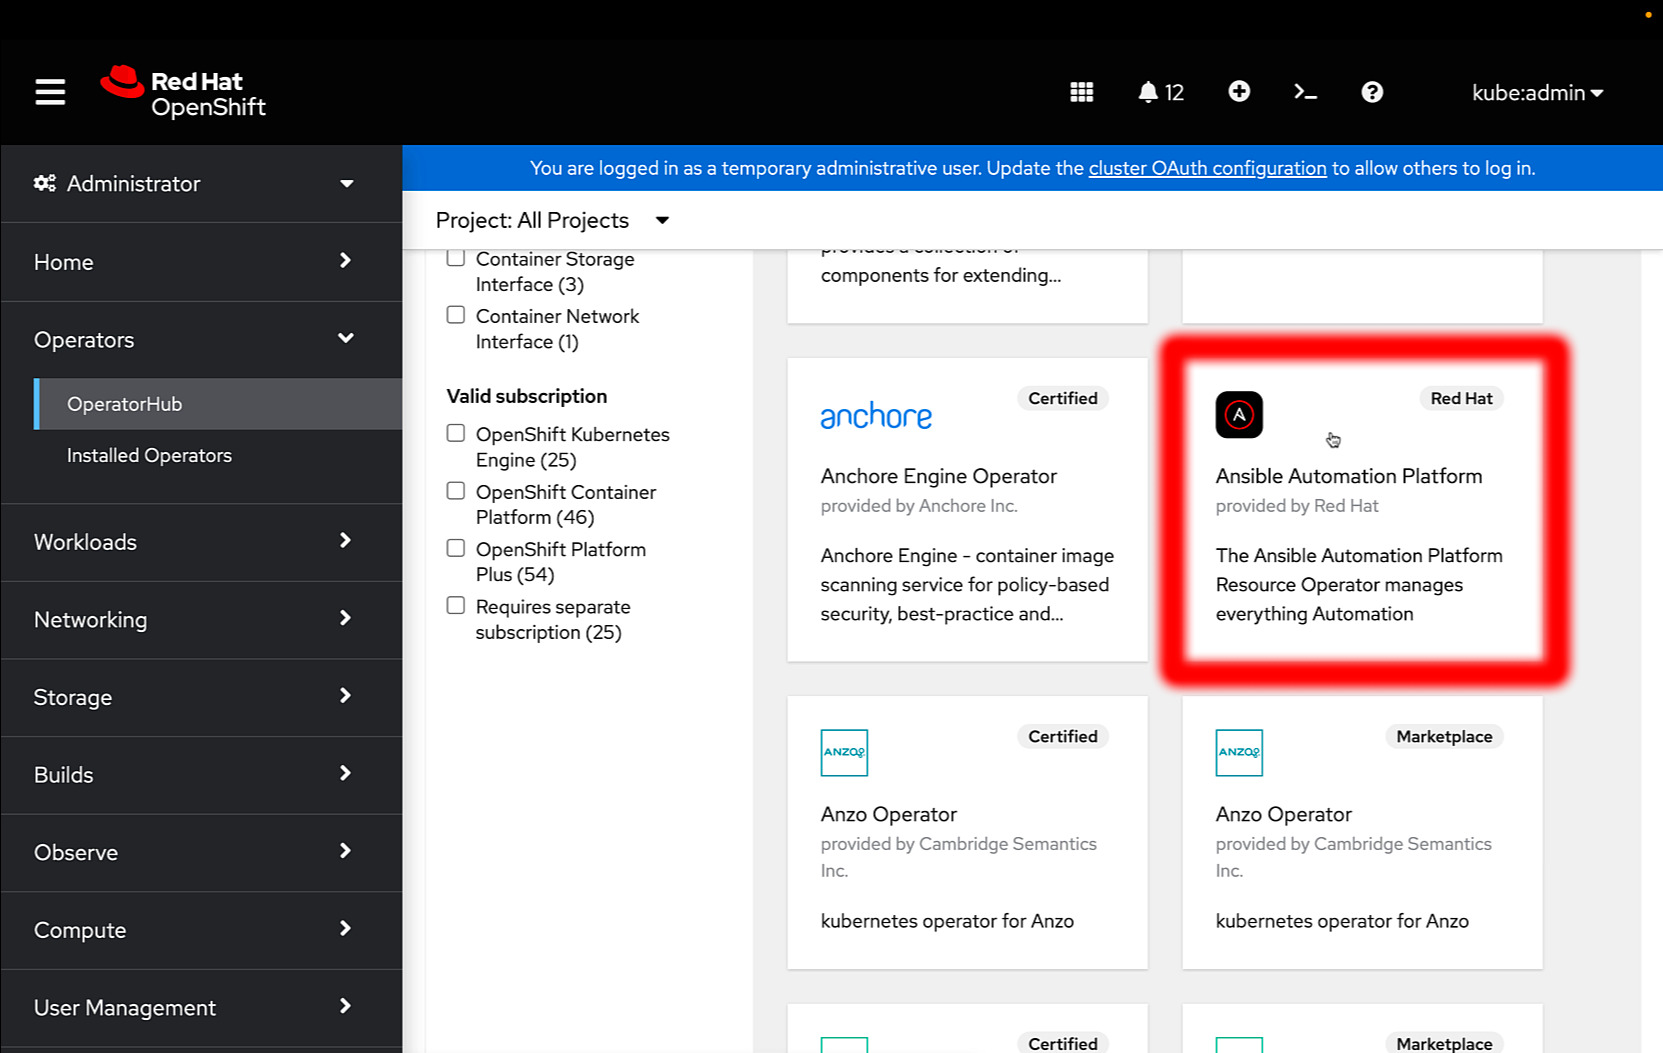Open the Certified Anzo Operator card title
Viewport: 1663px width, 1053px height.
(888, 814)
